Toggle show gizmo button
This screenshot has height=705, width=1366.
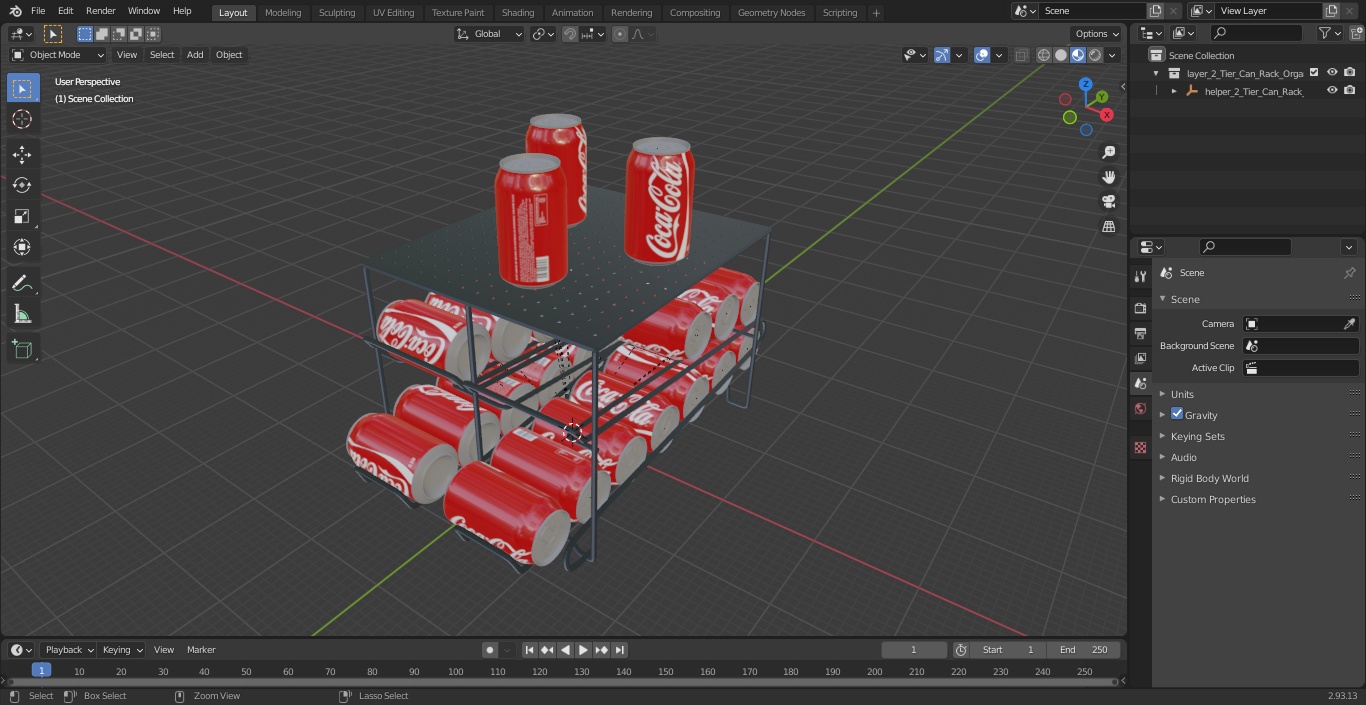pos(942,55)
